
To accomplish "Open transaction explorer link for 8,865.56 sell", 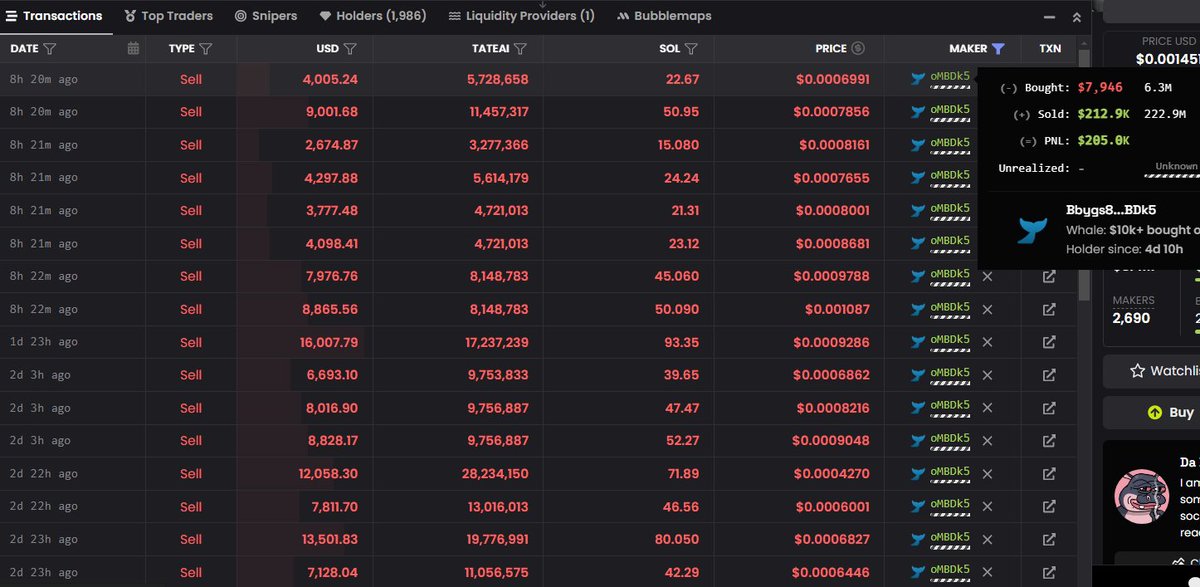I will [1049, 310].
